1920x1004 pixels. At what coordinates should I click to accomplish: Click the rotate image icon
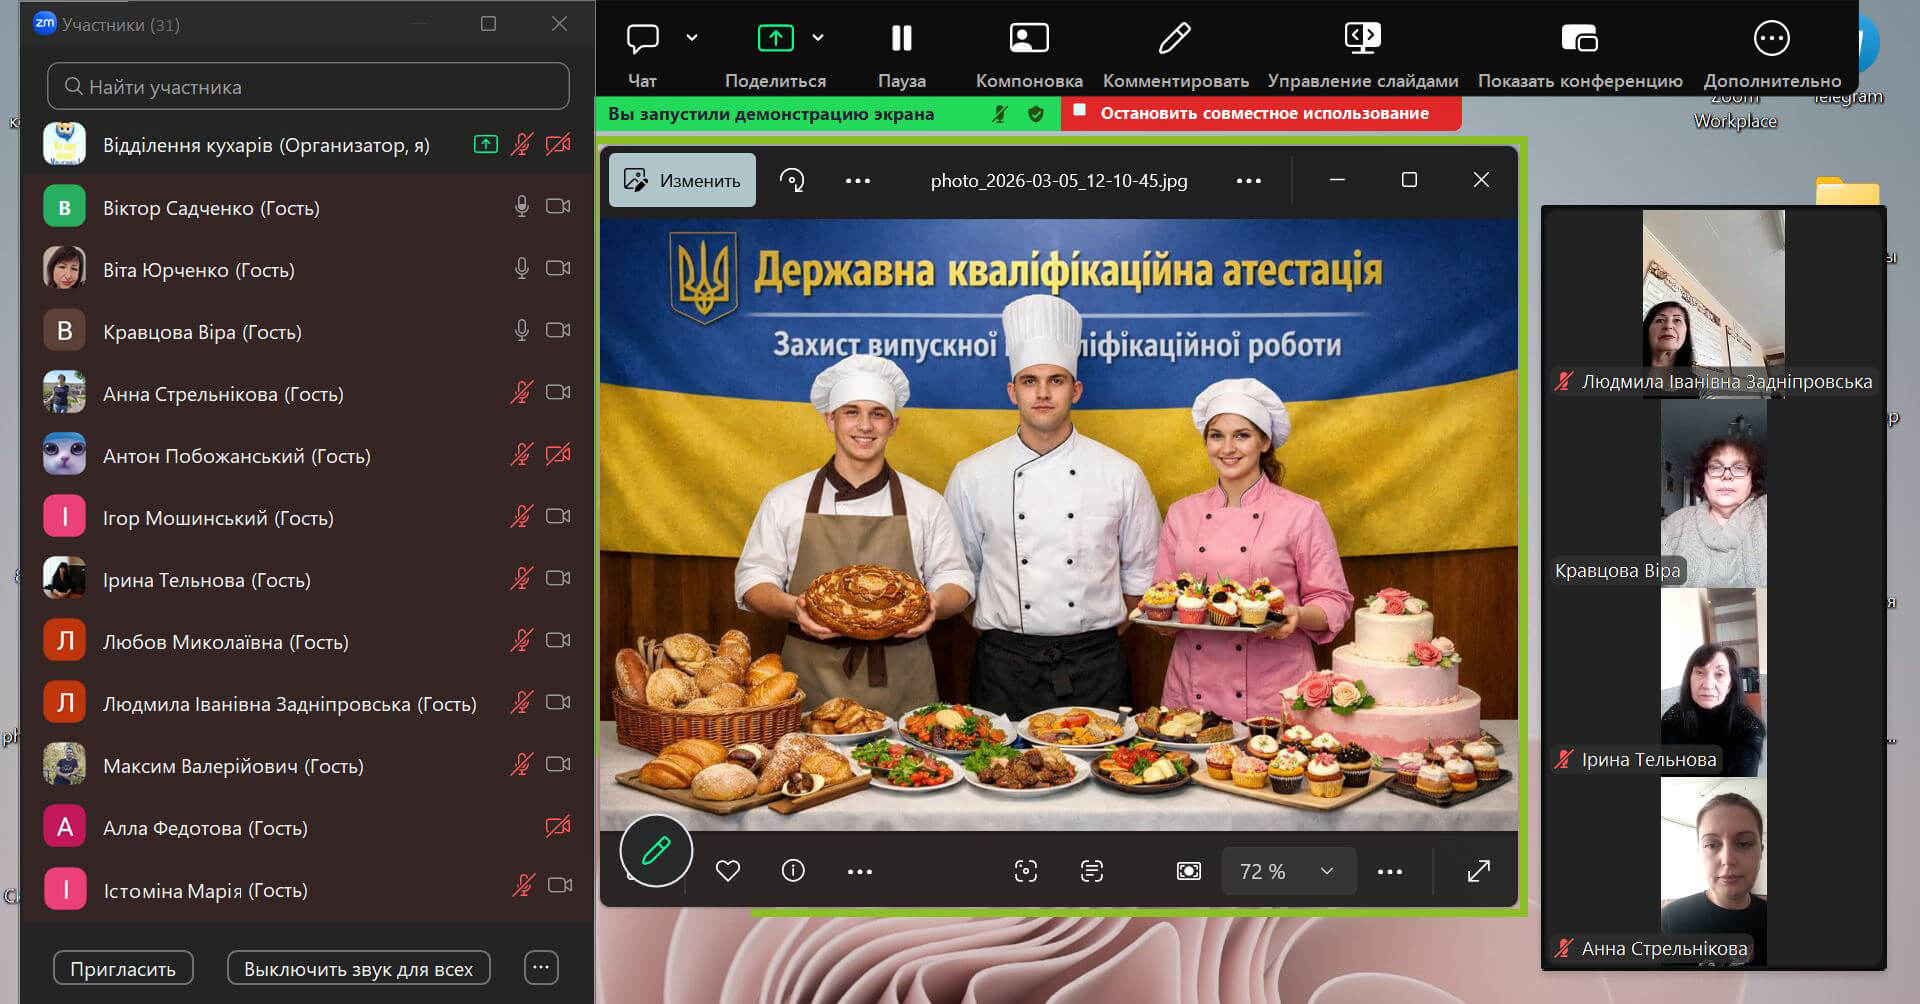click(792, 181)
